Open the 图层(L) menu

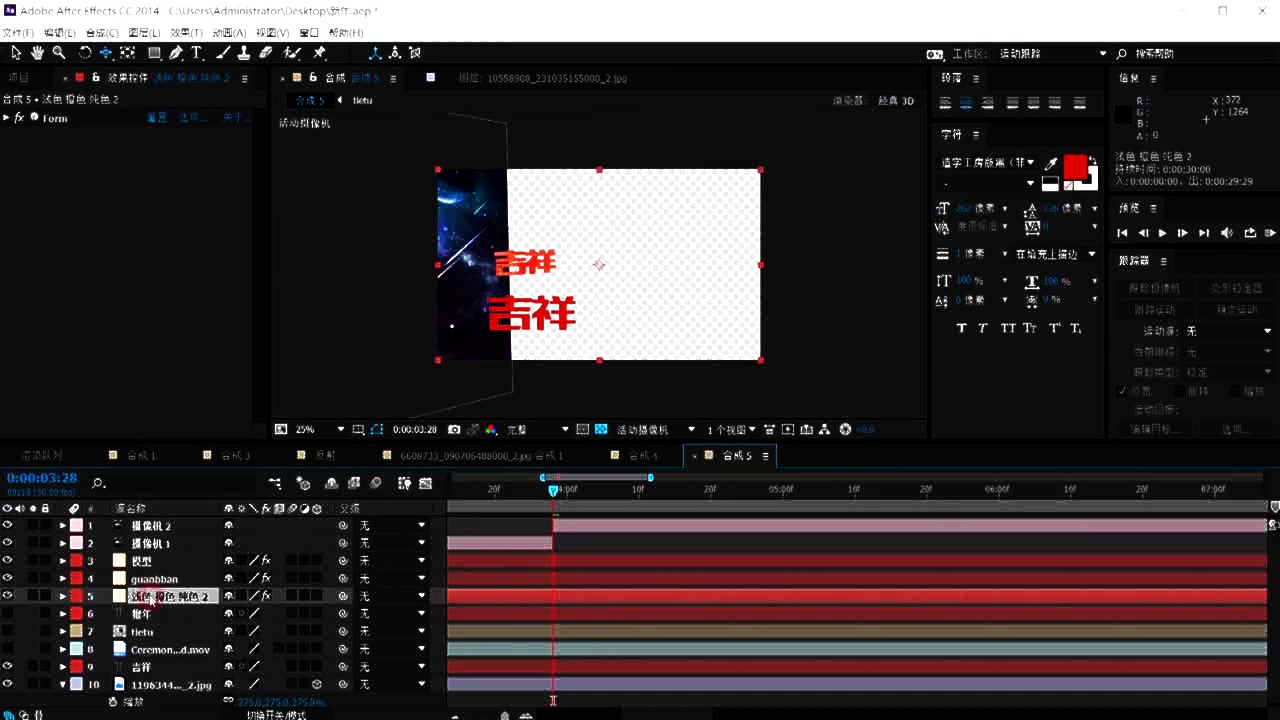pyautogui.click(x=145, y=33)
